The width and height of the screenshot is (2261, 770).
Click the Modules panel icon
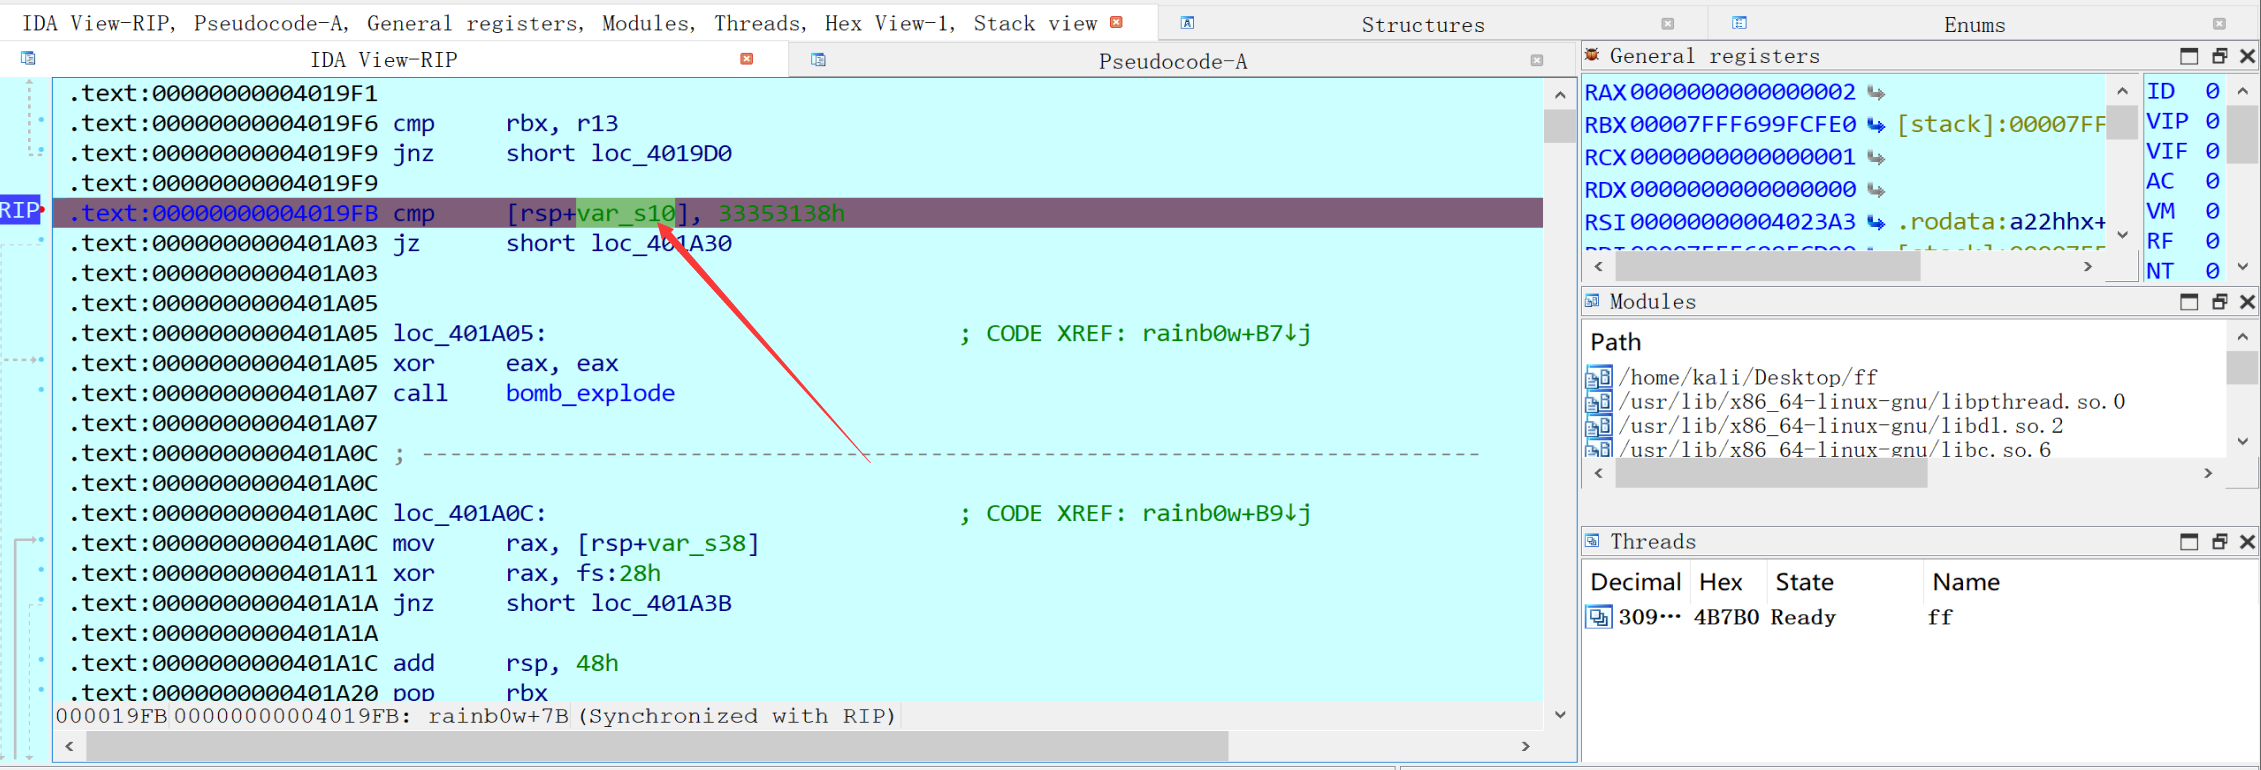[x=1592, y=300]
